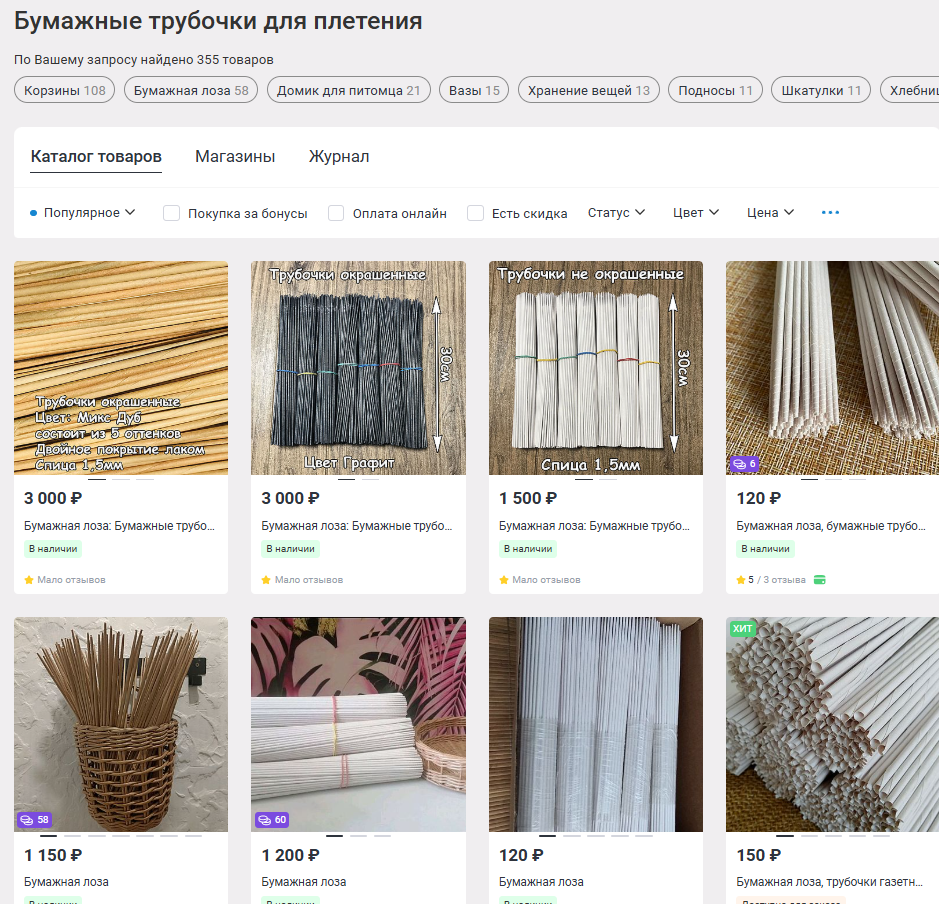Open product title of the 1 500 ₽ card
This screenshot has width=939, height=904.
[594, 526]
